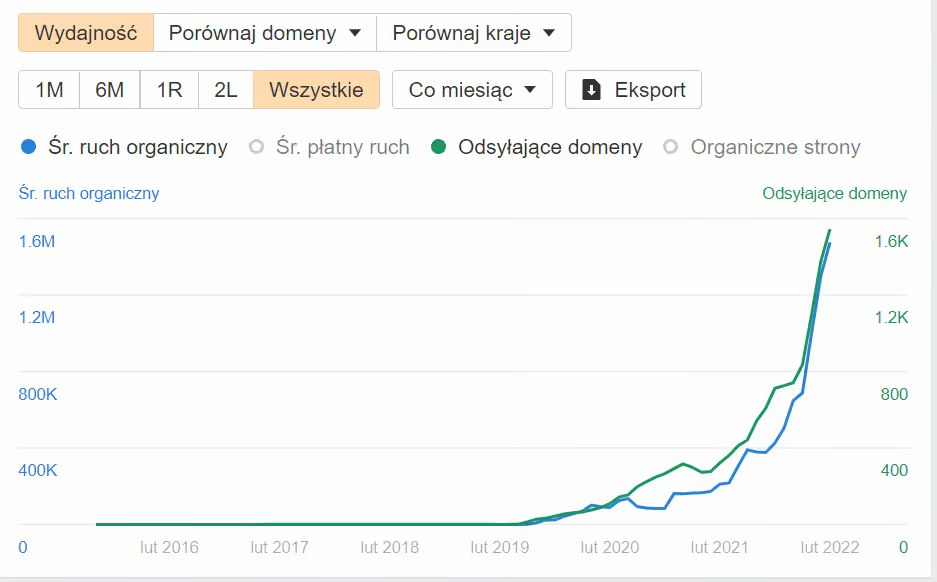Select the 1M time range button

[x=48, y=89]
